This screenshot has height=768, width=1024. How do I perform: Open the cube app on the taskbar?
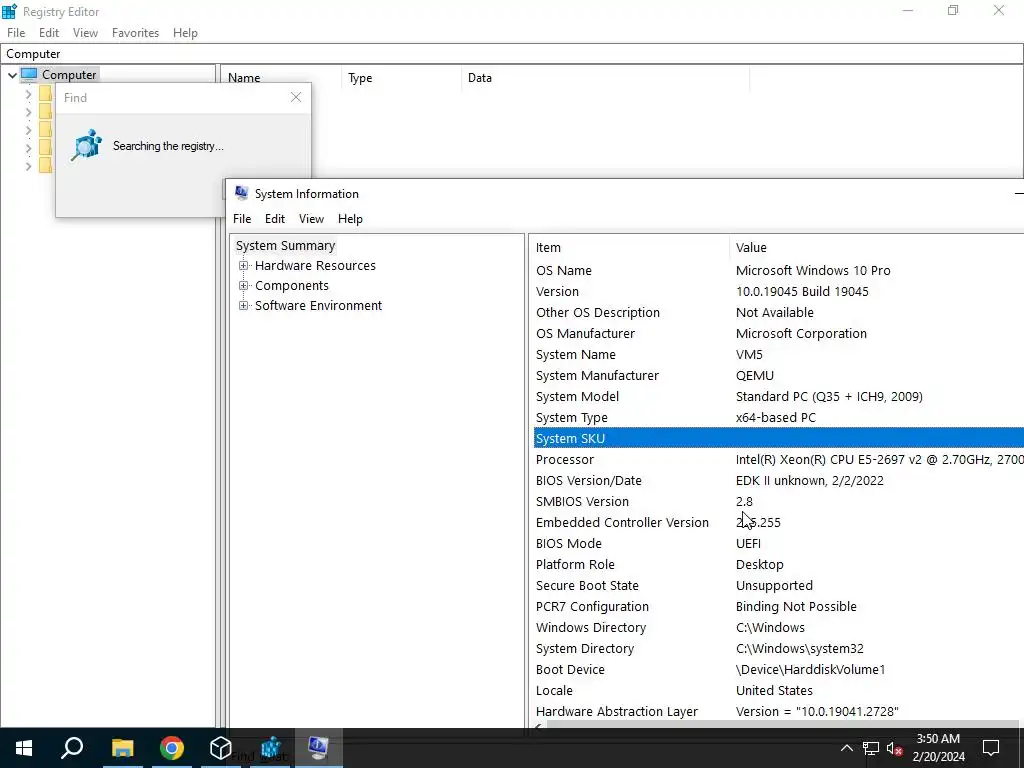click(221, 748)
